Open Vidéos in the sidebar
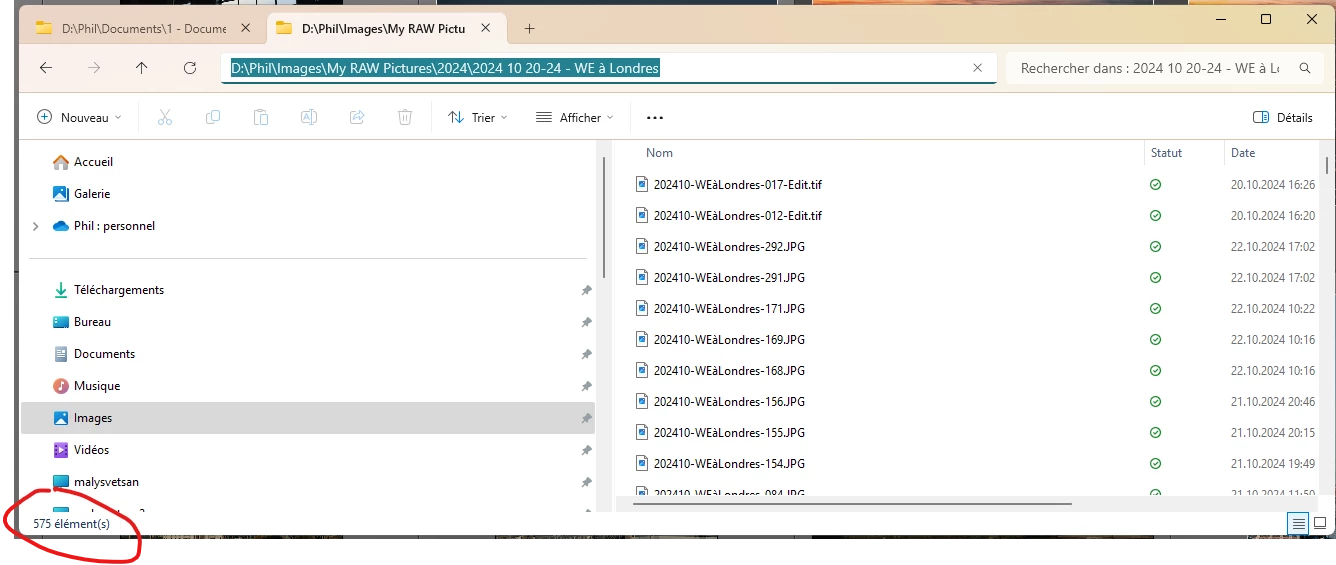The height and width of the screenshot is (565, 1336). pos(91,450)
